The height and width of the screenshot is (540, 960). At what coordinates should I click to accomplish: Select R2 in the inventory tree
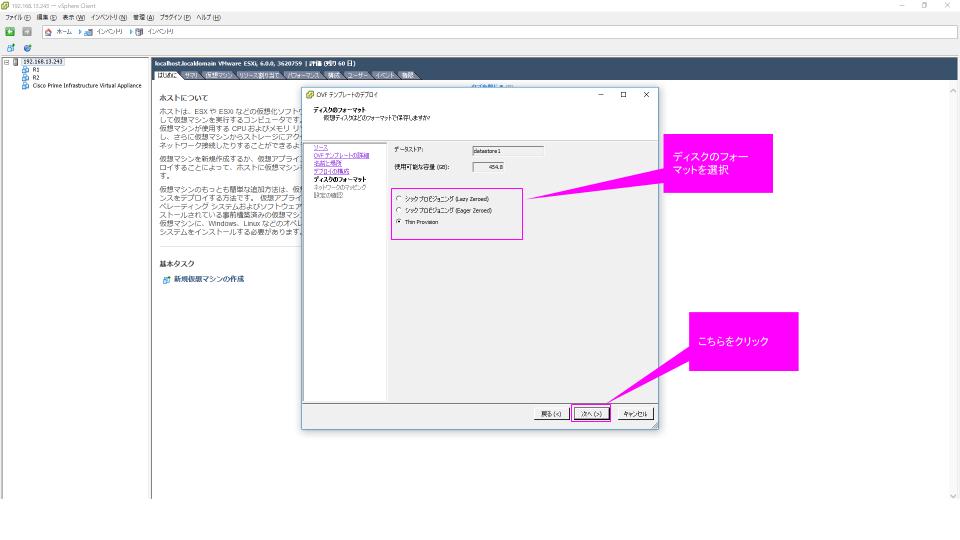point(36,78)
